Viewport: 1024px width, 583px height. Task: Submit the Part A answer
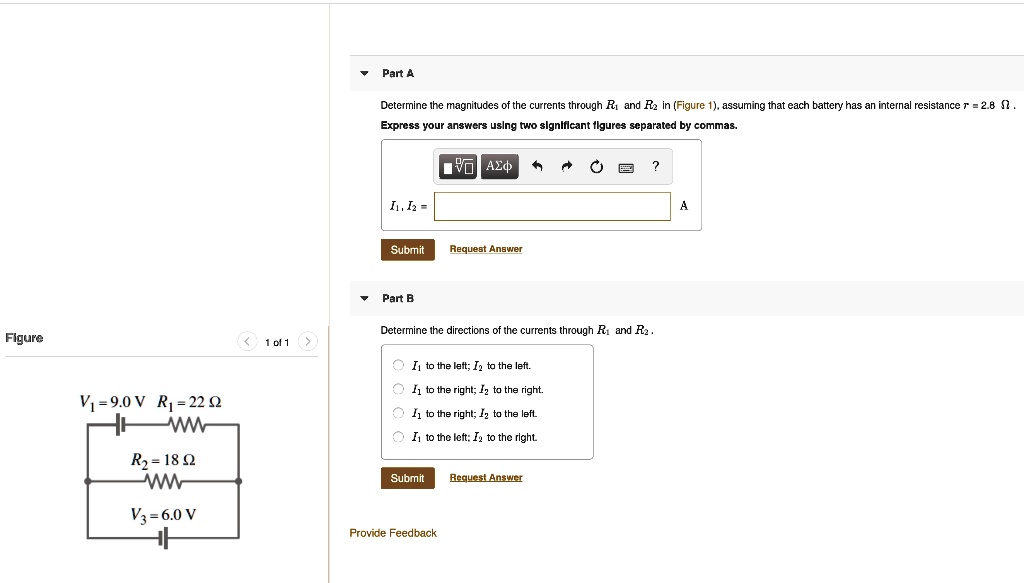(408, 249)
